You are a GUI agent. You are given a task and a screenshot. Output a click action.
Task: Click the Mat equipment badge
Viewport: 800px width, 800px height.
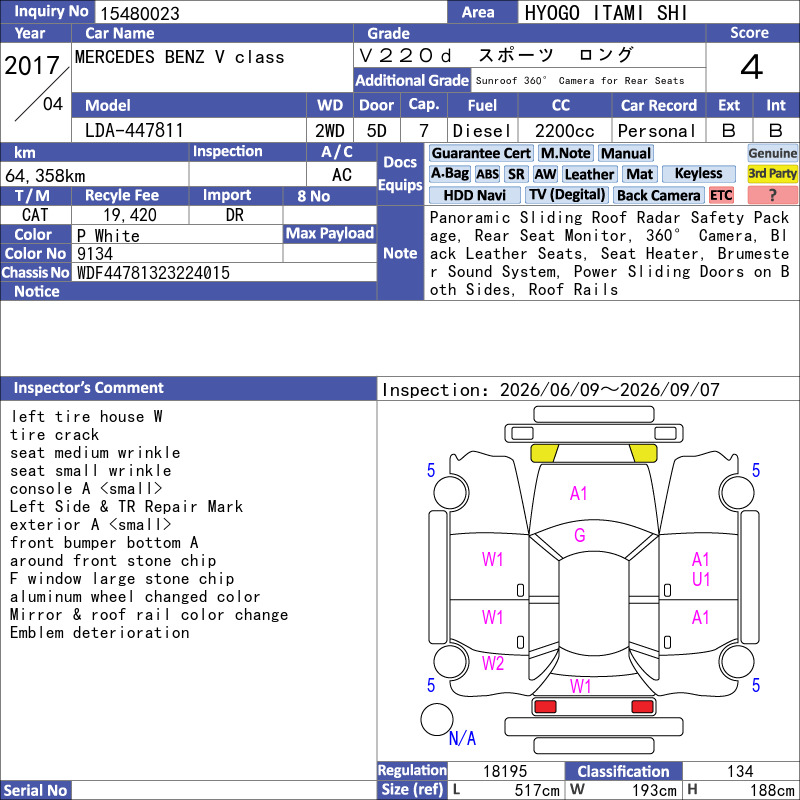(639, 174)
